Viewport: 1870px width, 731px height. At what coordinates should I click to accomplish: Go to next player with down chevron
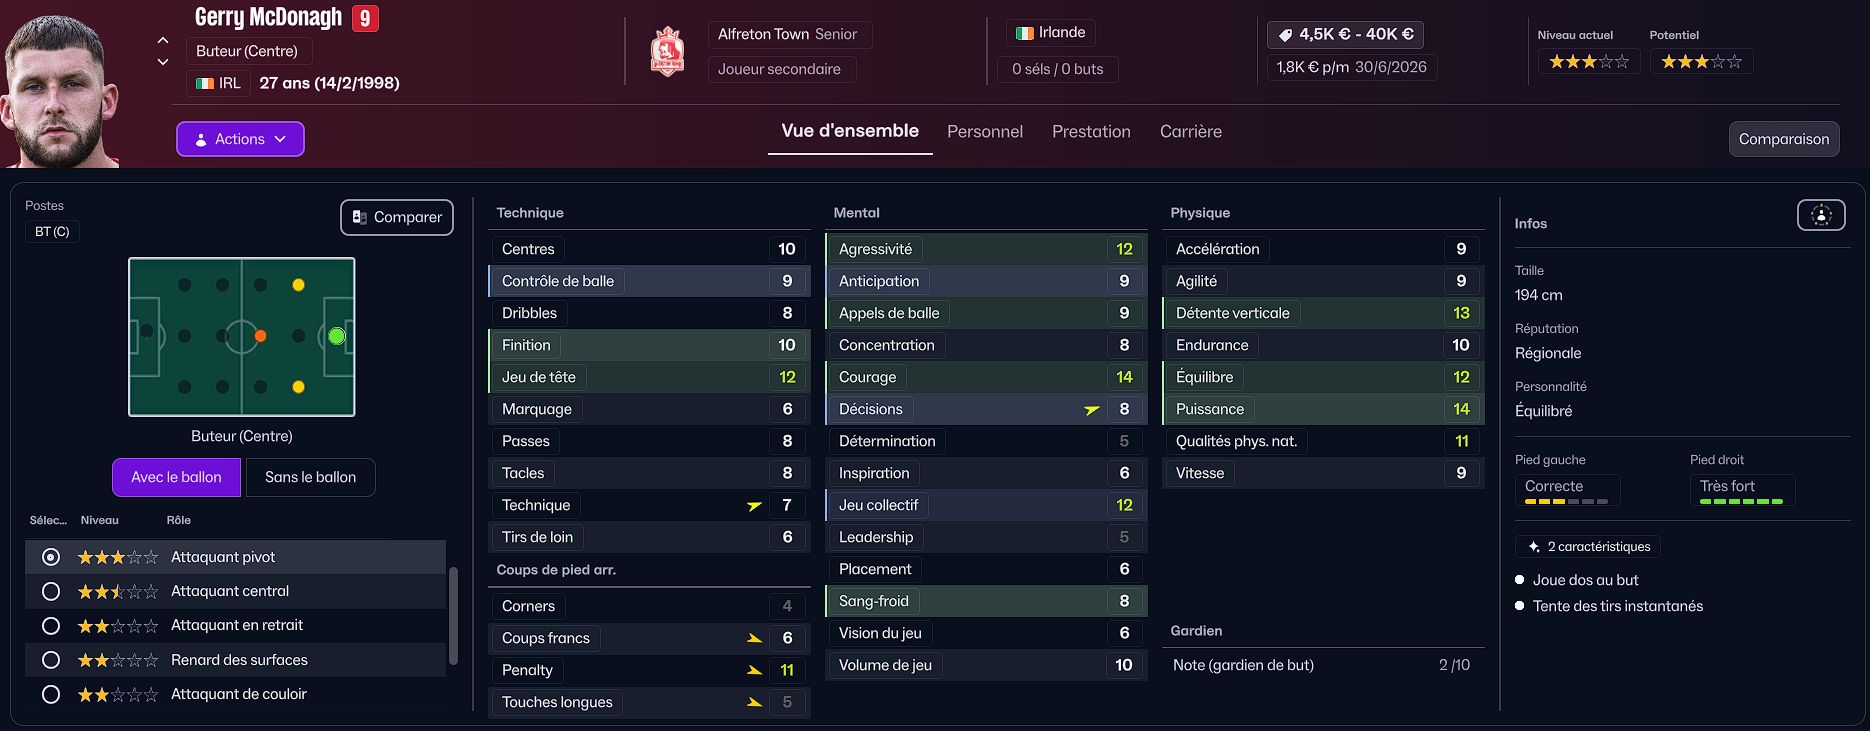(163, 62)
